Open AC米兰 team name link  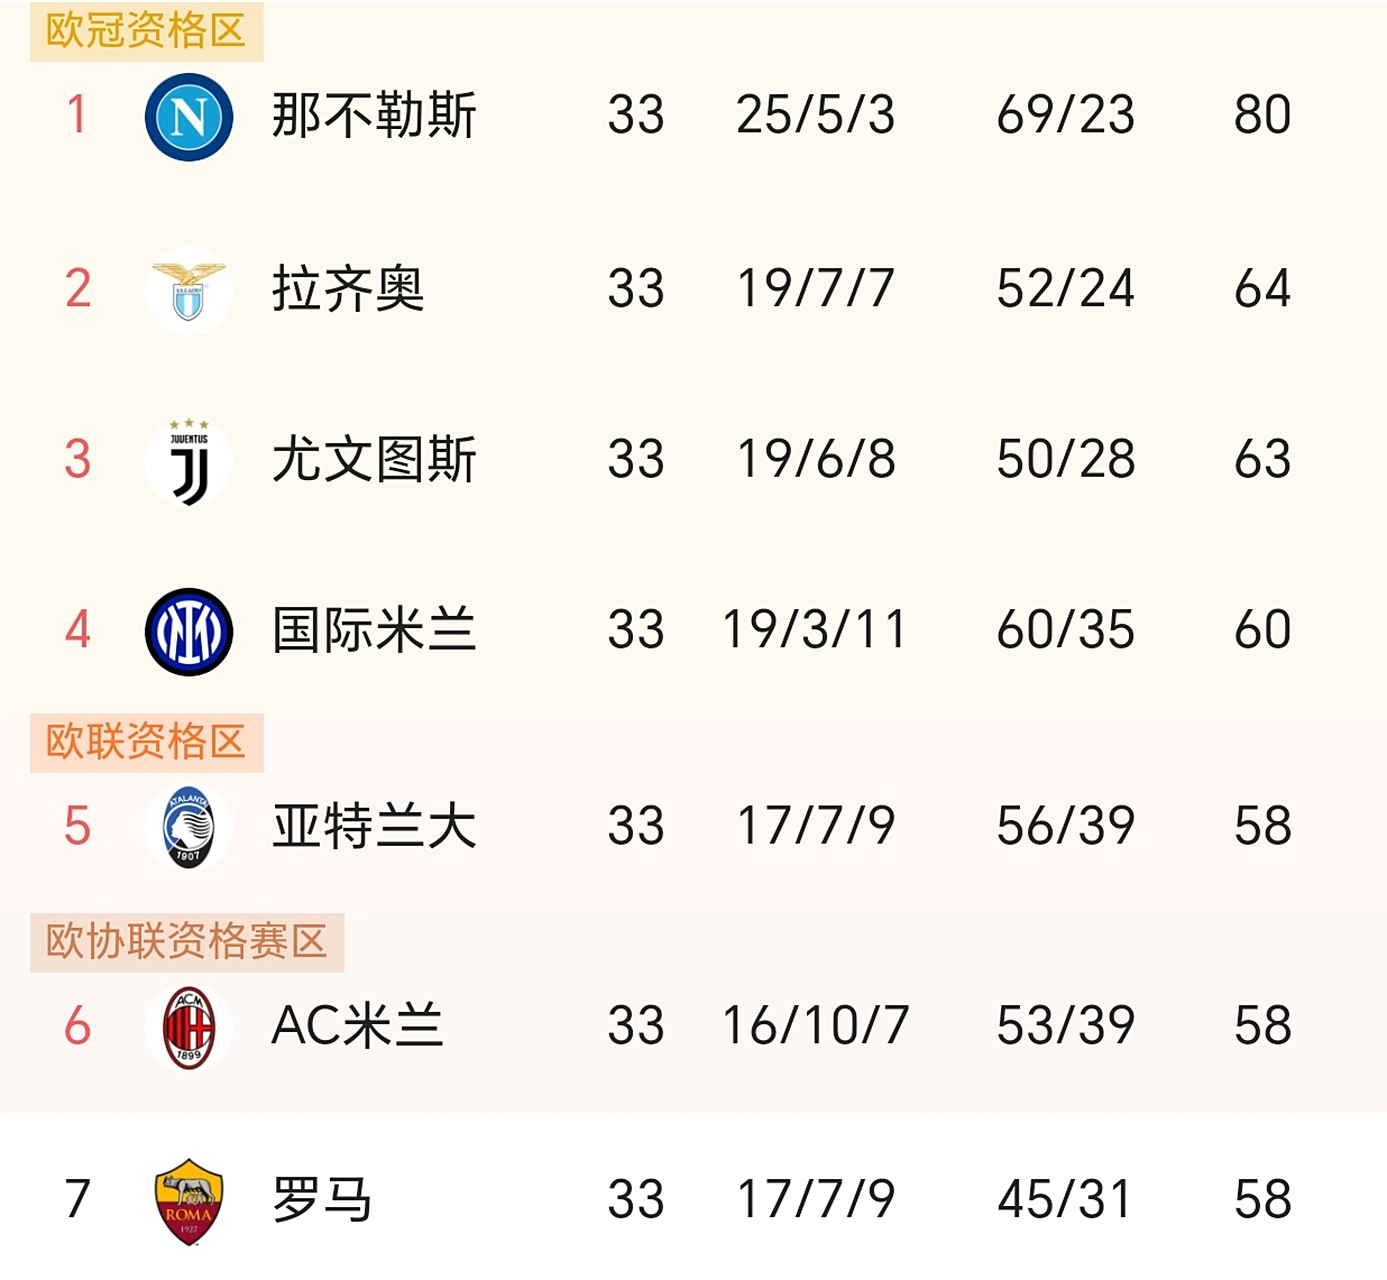[357, 1026]
